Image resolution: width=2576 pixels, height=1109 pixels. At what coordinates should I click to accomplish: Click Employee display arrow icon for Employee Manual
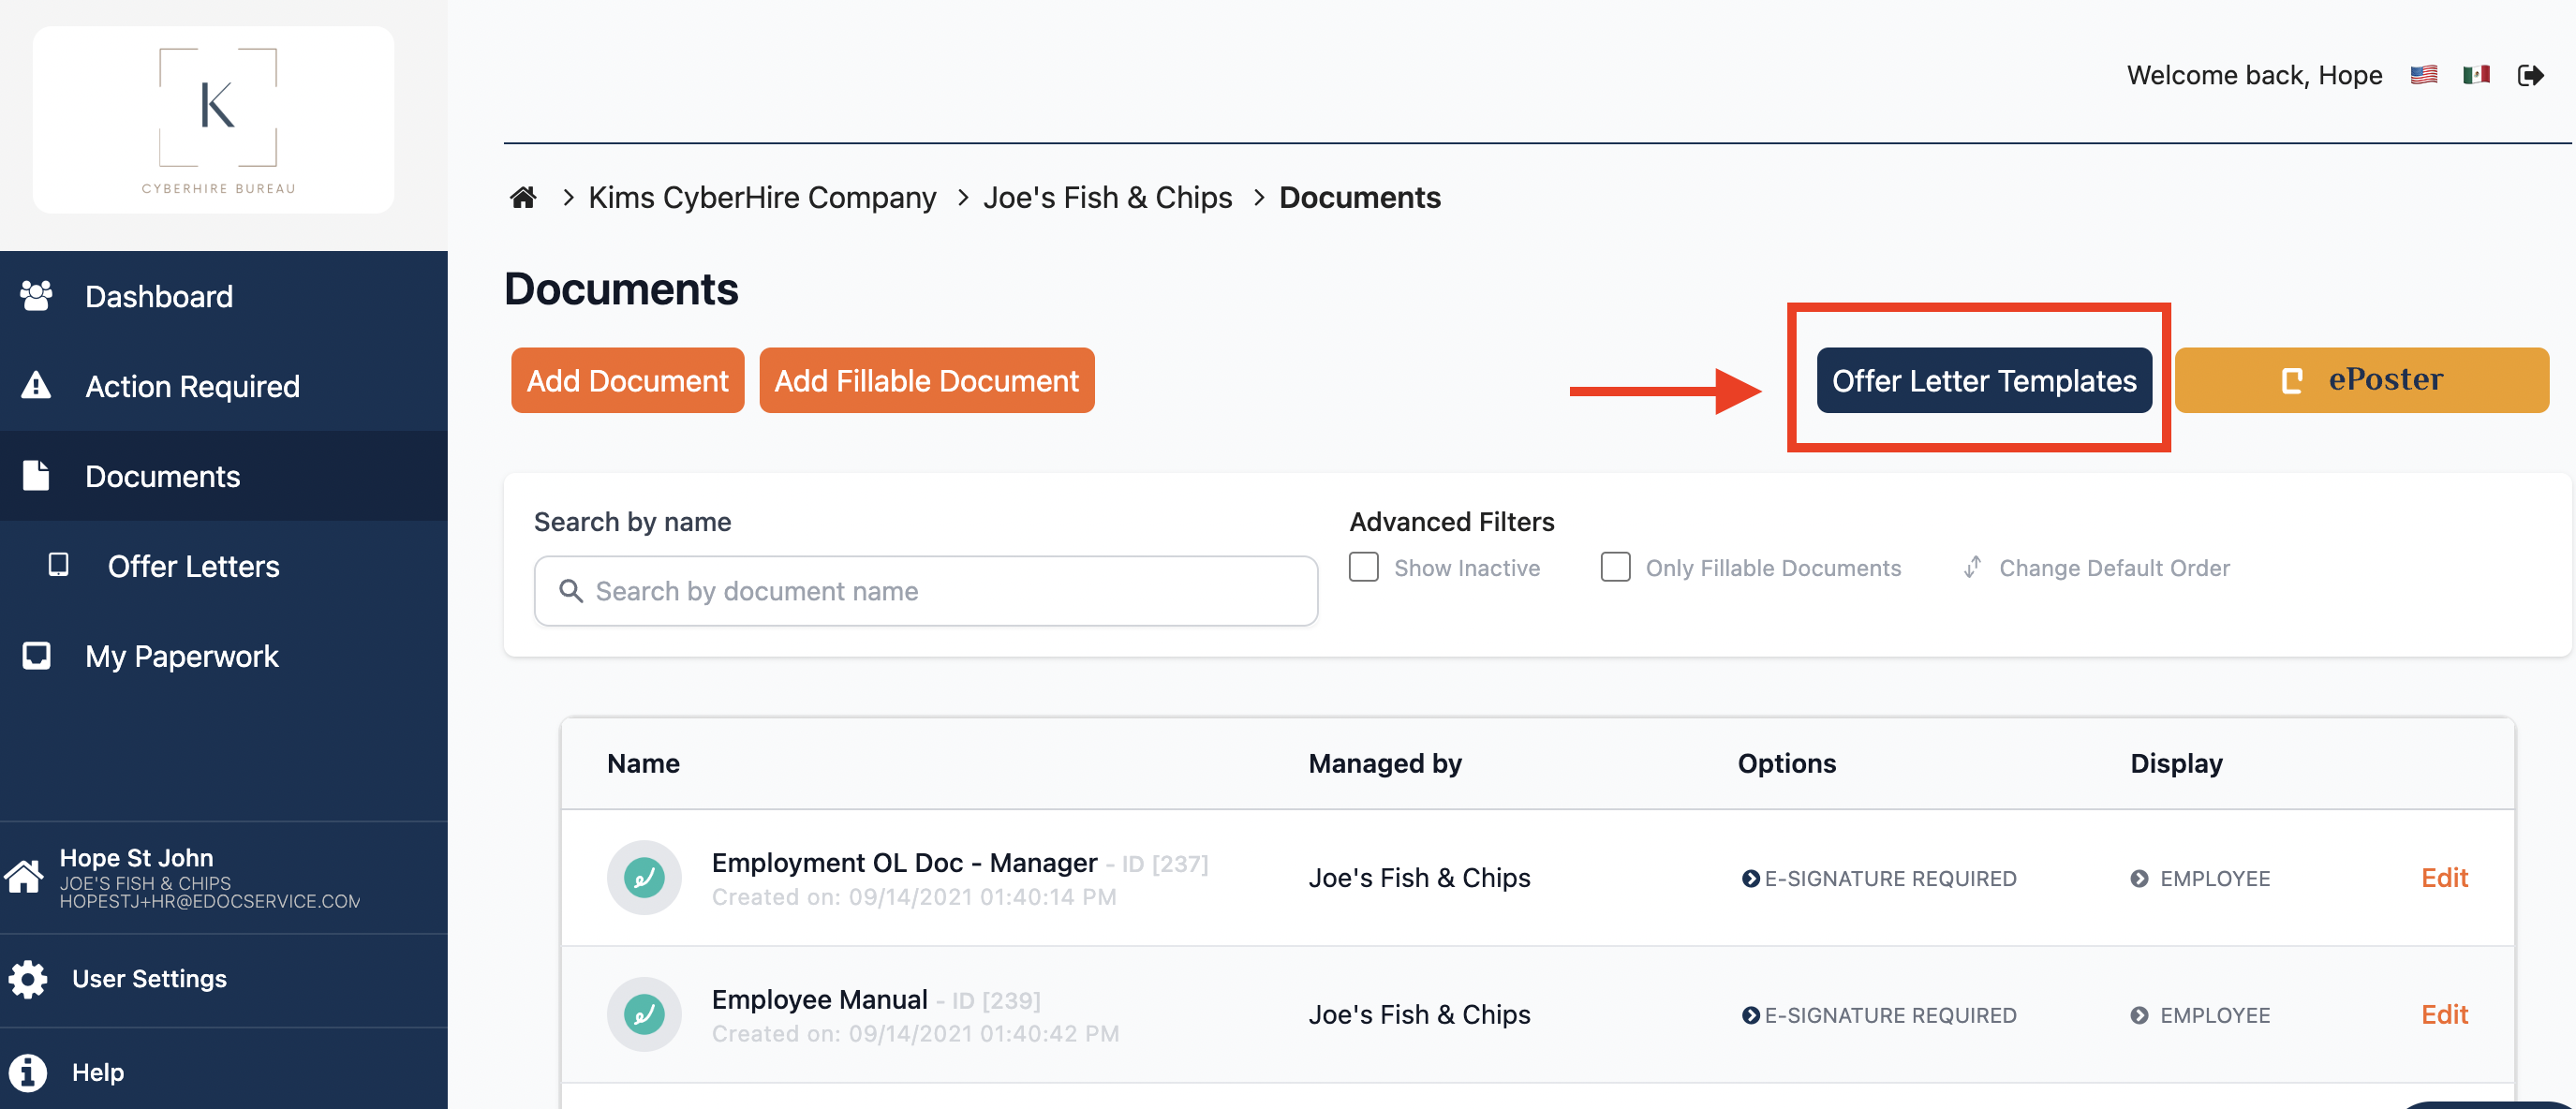[x=2139, y=1015]
